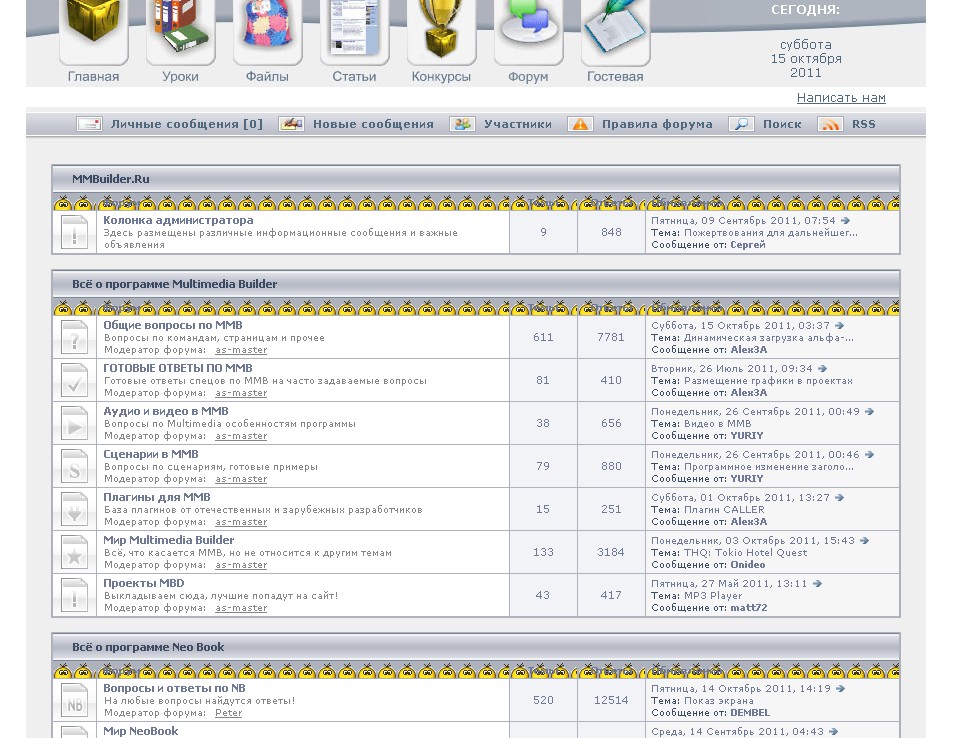Open category Всё о программе Neo Book
Viewport: 975px width, 738px height.
(148, 647)
